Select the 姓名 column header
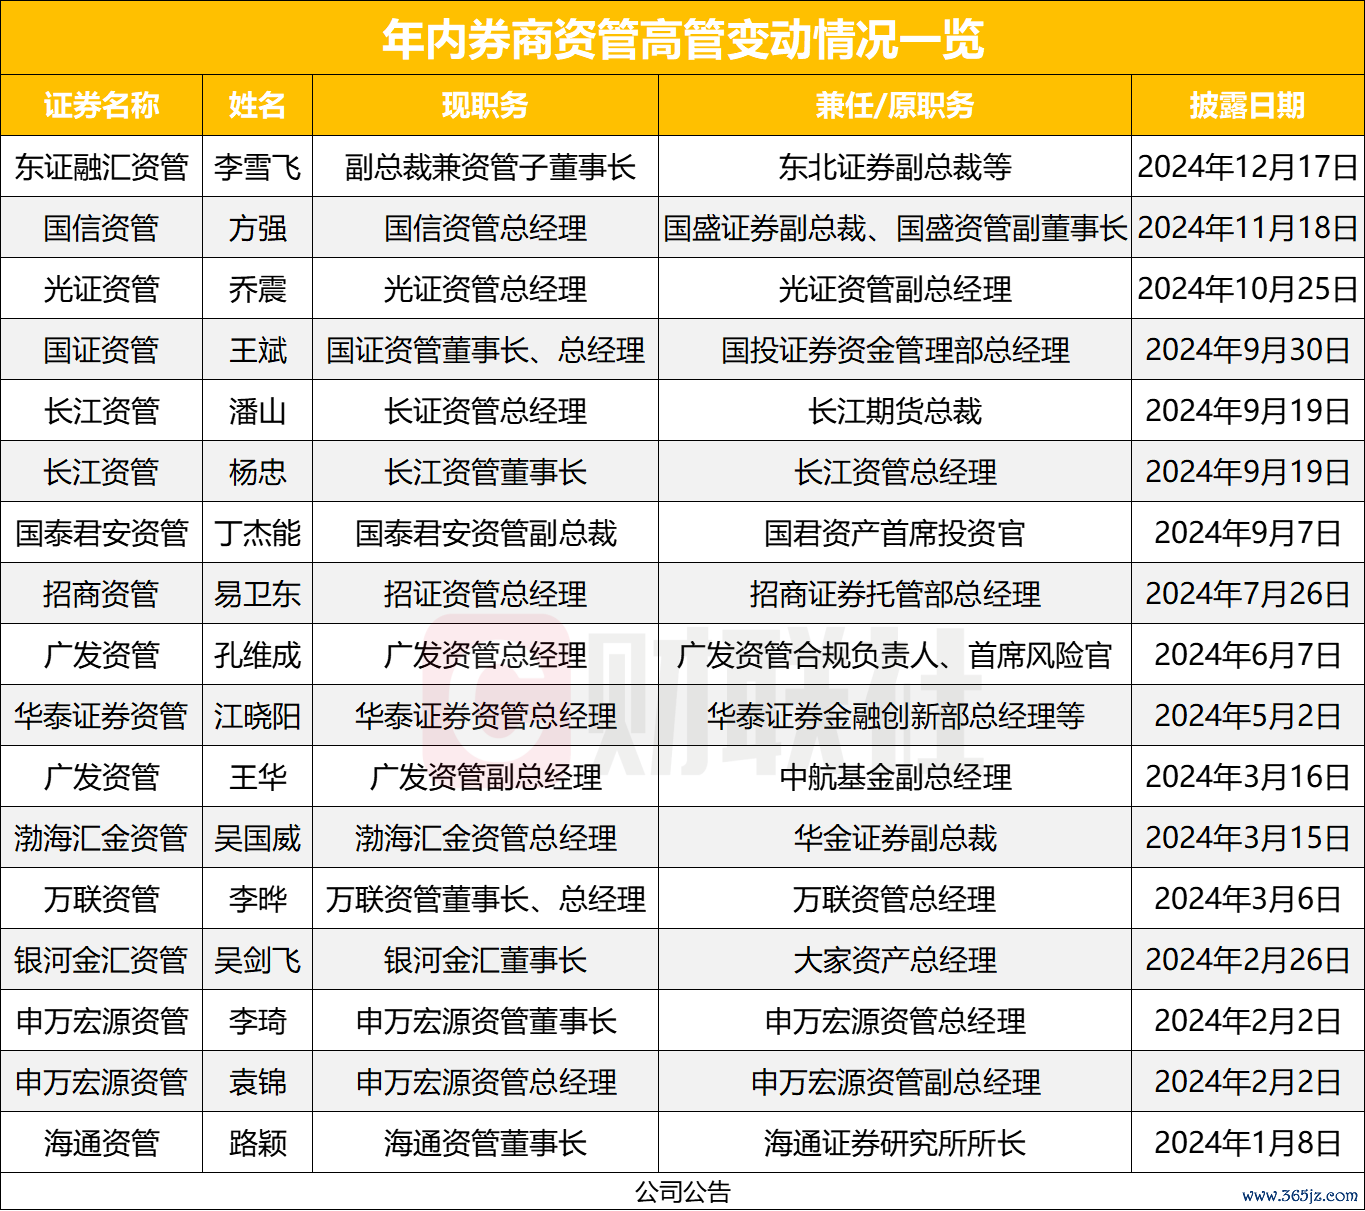This screenshot has height=1211, width=1365. [257, 105]
